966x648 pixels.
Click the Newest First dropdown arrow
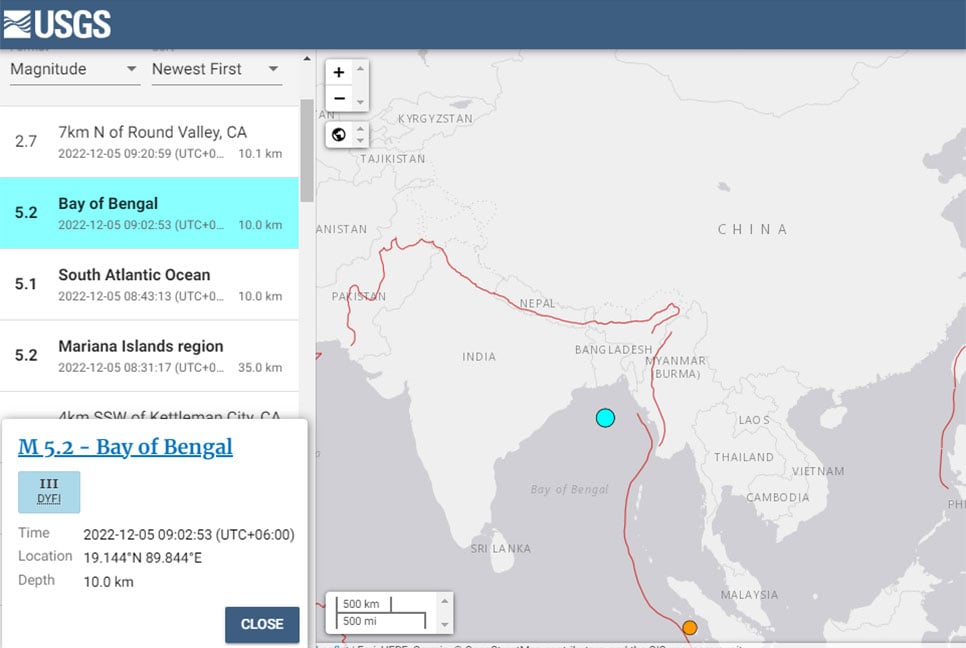point(273,69)
